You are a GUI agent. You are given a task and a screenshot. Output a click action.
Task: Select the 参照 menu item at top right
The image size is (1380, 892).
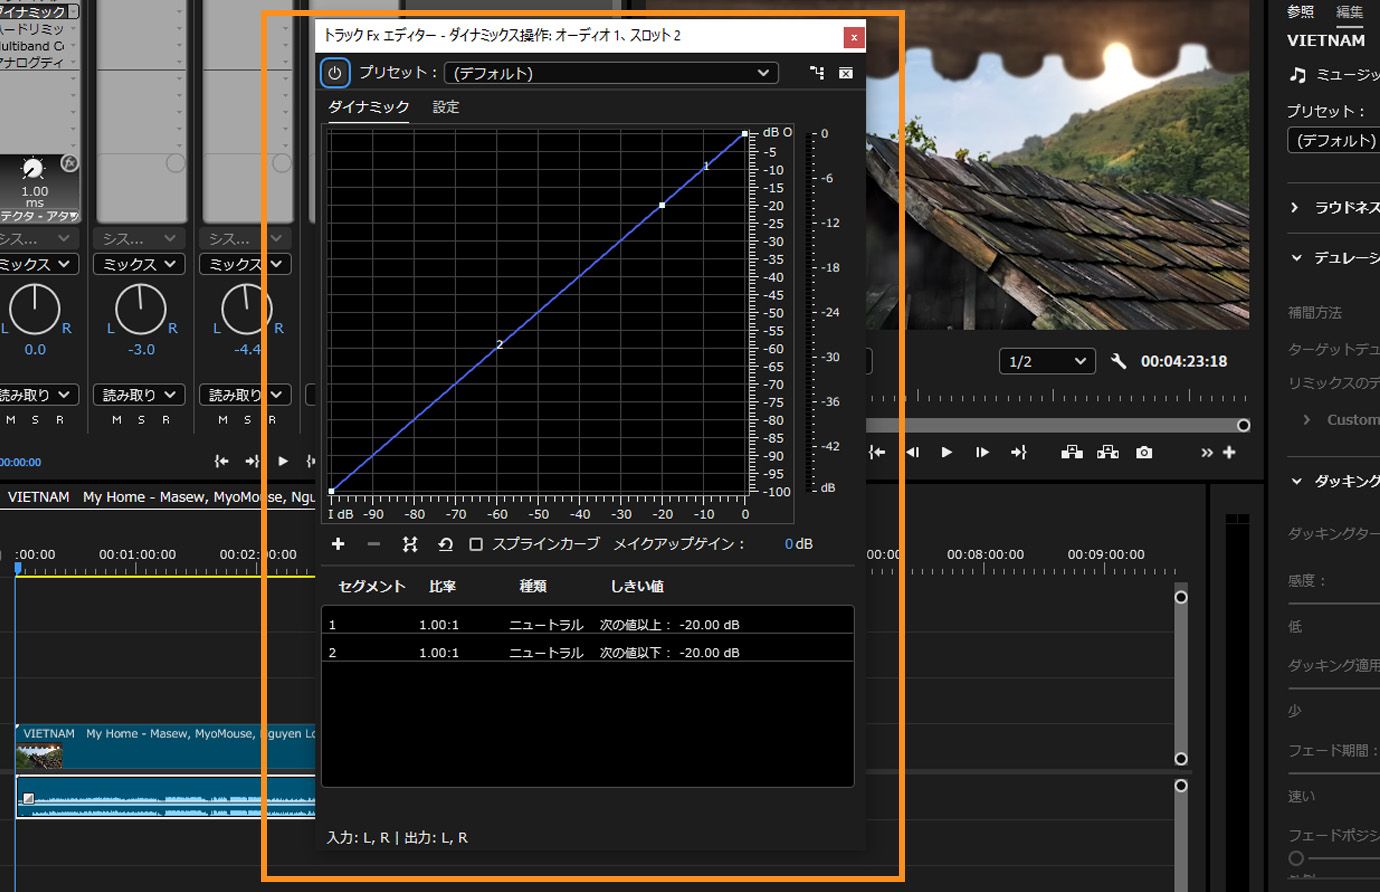tap(1300, 10)
